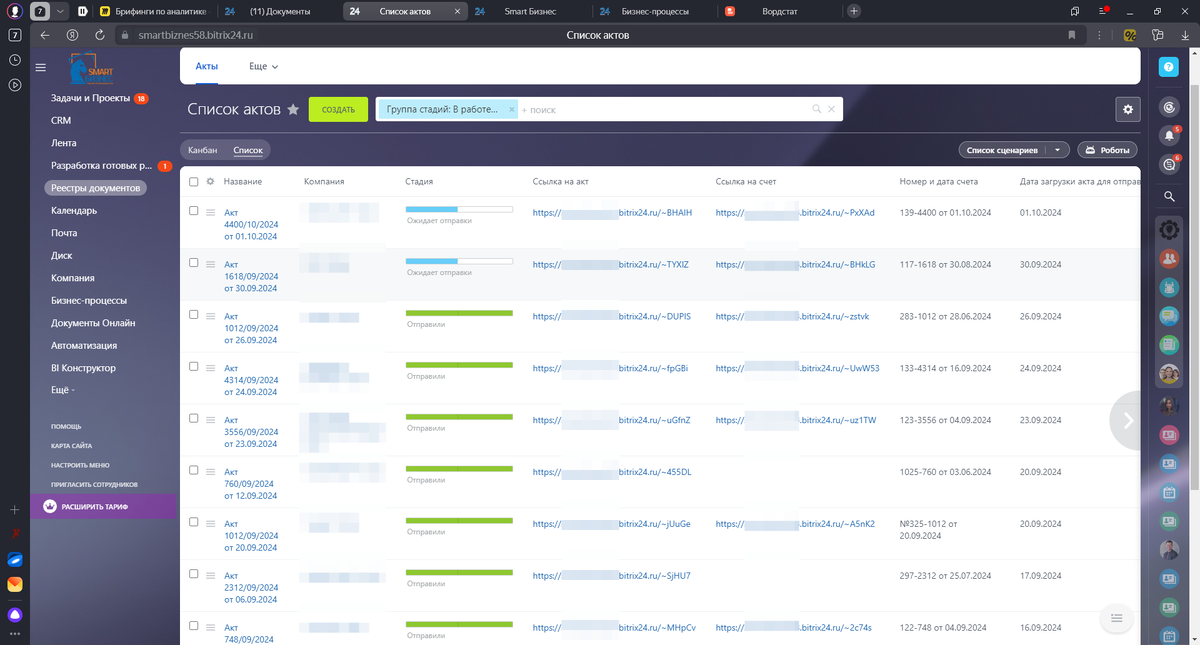Viewport: 1200px width, 645px height.
Task: Add Список актов to favorites with star
Action: pos(293,110)
